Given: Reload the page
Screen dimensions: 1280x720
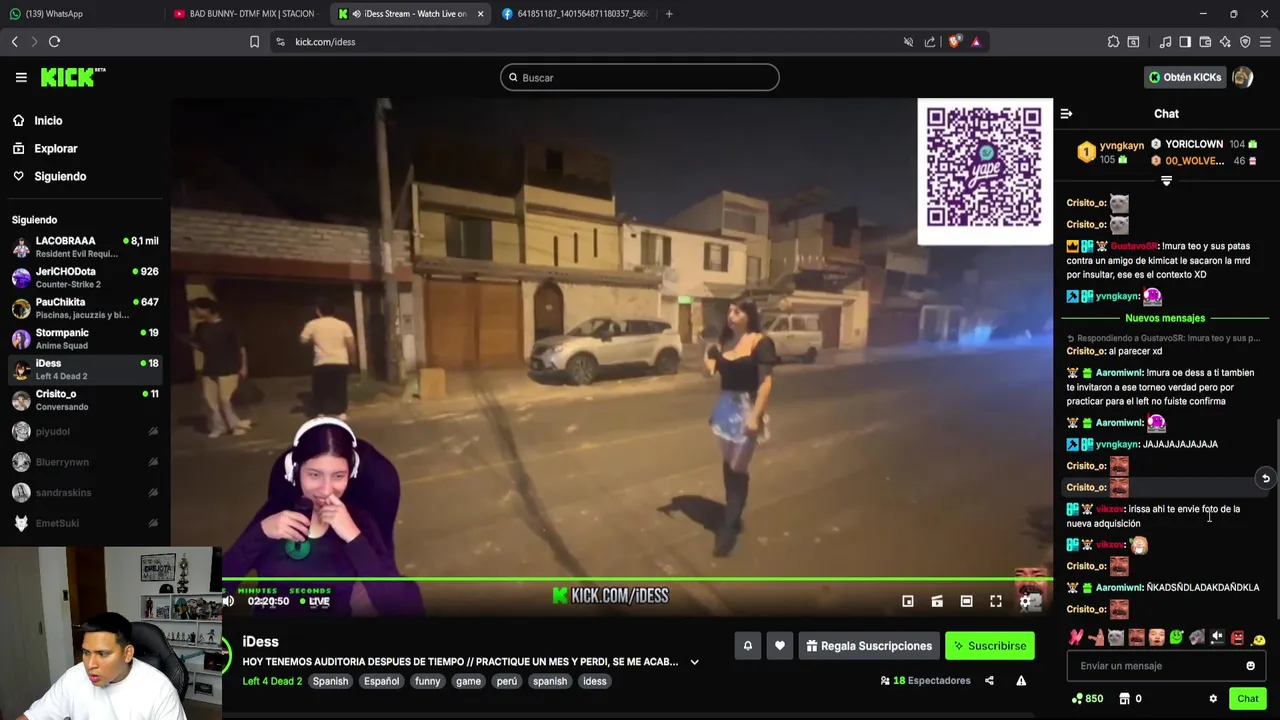Looking at the screenshot, I should pyautogui.click(x=54, y=42).
